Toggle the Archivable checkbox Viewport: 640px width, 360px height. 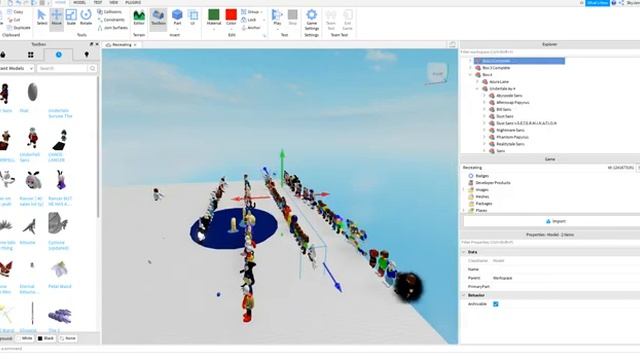(496, 304)
